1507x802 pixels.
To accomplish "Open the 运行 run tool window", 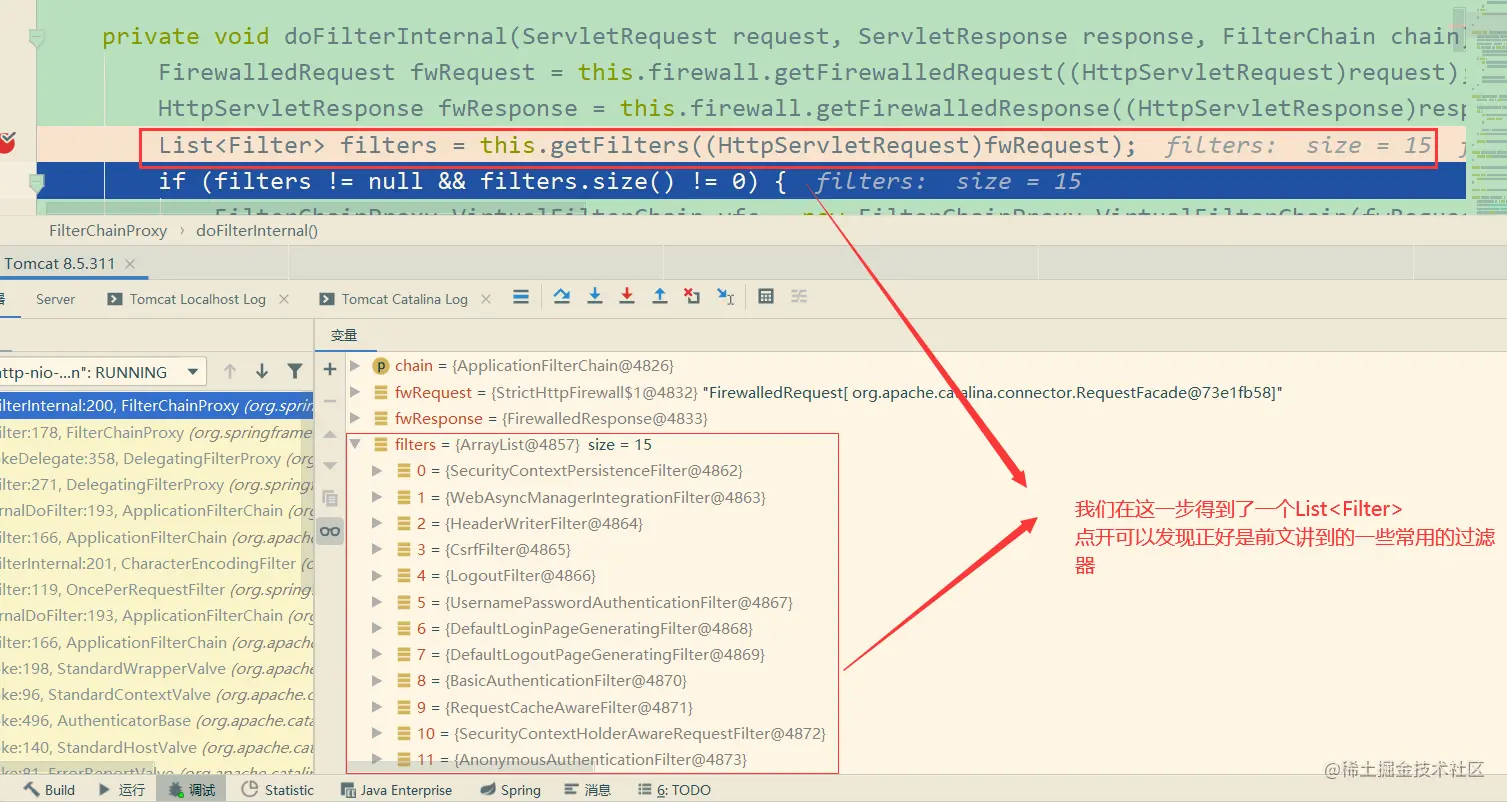I will pyautogui.click(x=121, y=790).
